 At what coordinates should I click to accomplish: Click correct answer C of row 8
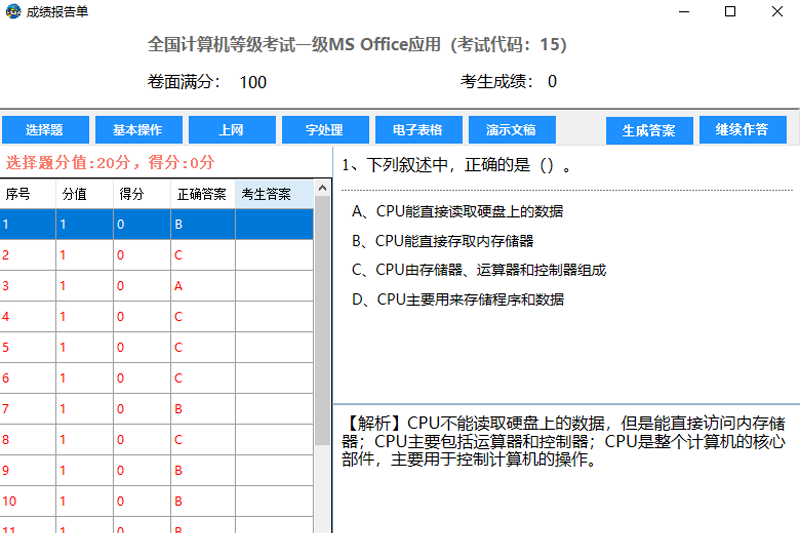(203, 440)
